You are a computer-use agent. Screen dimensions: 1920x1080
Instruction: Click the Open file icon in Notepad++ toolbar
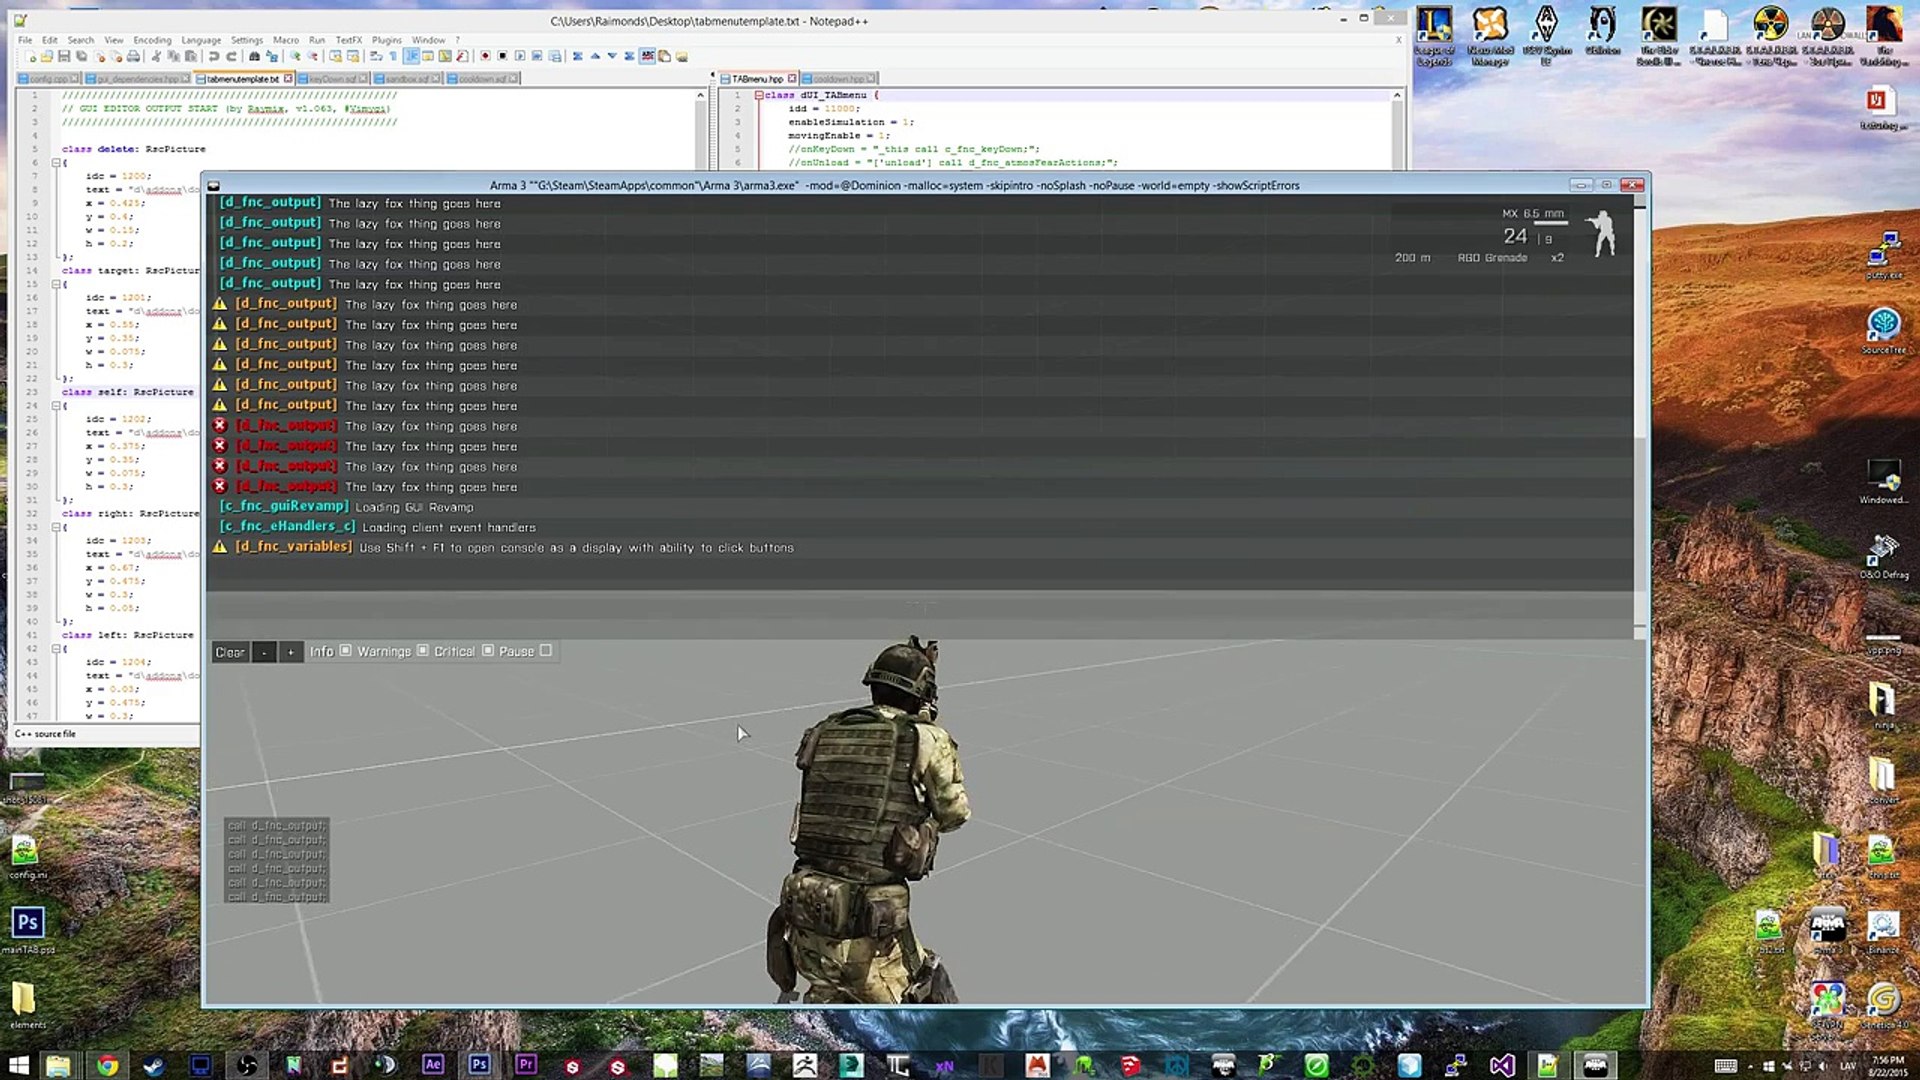(x=47, y=56)
